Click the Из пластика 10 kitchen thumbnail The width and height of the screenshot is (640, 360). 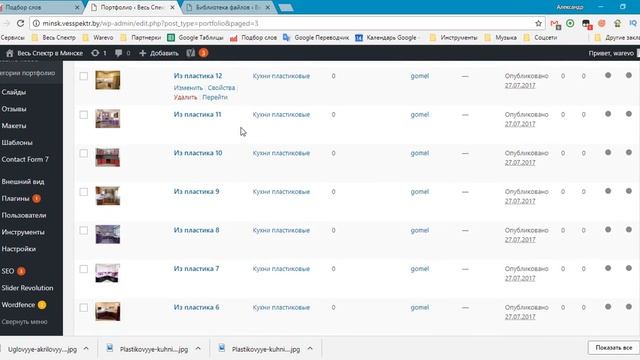point(108,157)
